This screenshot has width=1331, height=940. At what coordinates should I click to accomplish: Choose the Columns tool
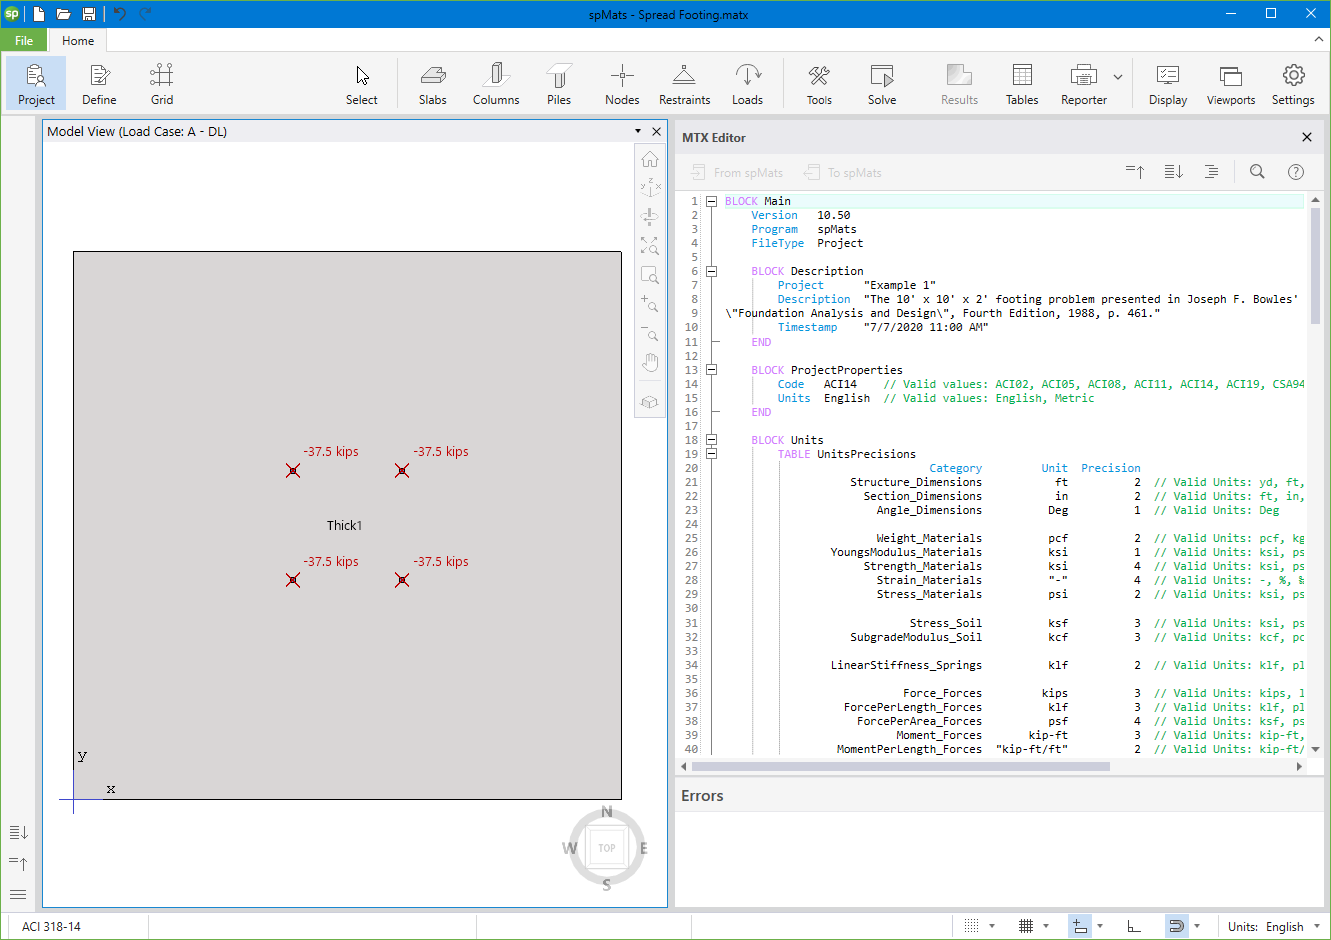(x=496, y=83)
